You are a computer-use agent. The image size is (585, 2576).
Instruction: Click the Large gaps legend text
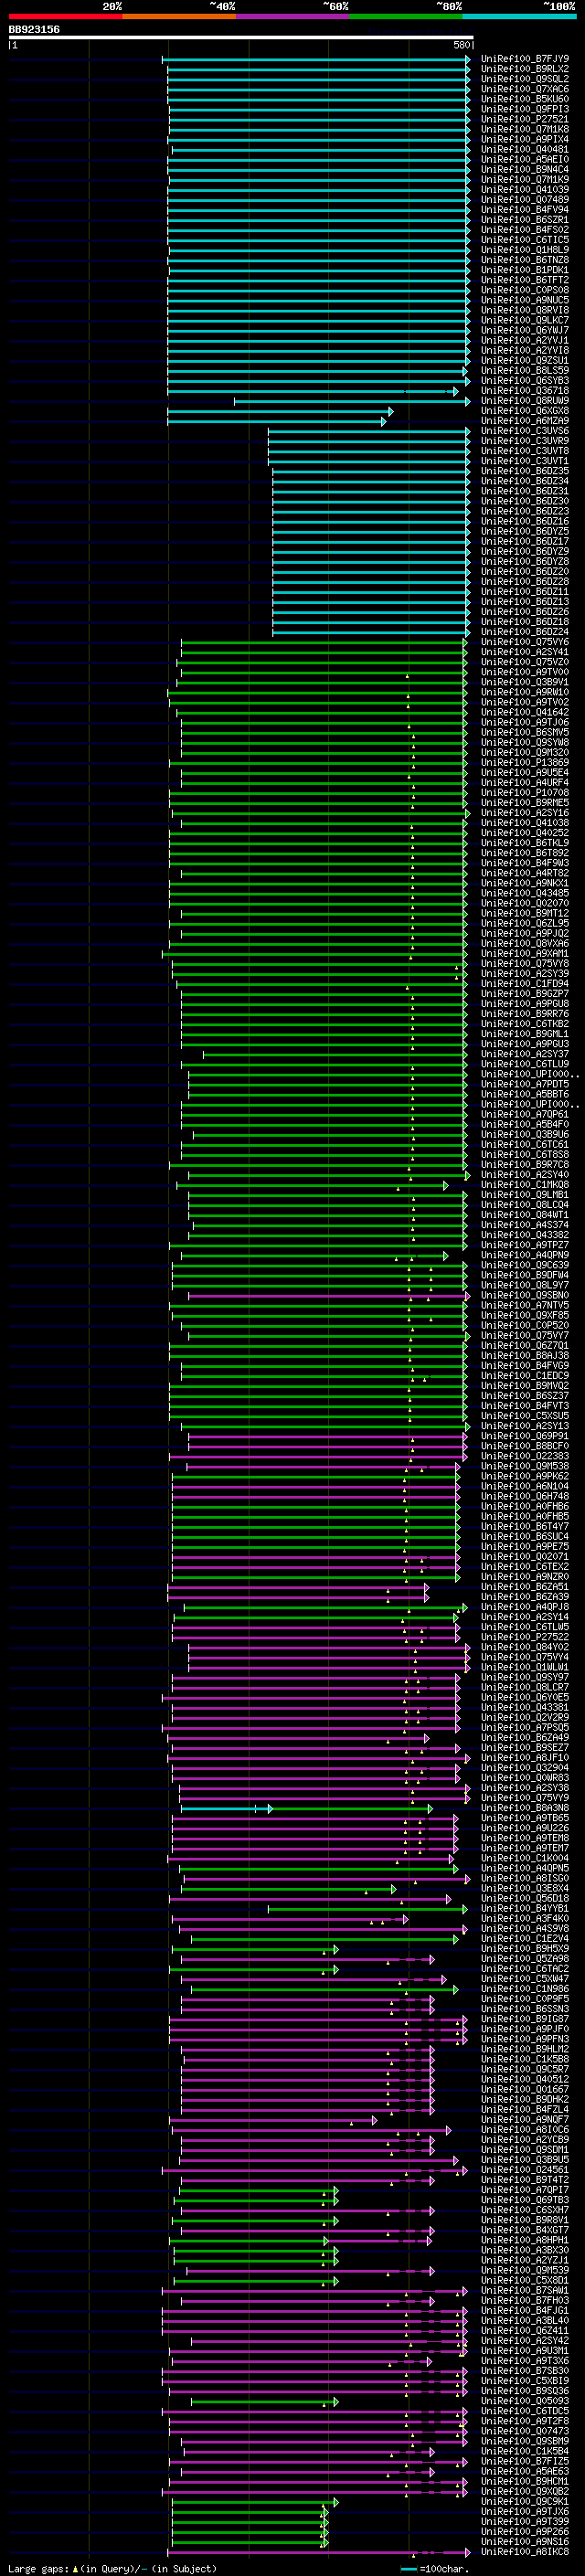tap(112, 2569)
